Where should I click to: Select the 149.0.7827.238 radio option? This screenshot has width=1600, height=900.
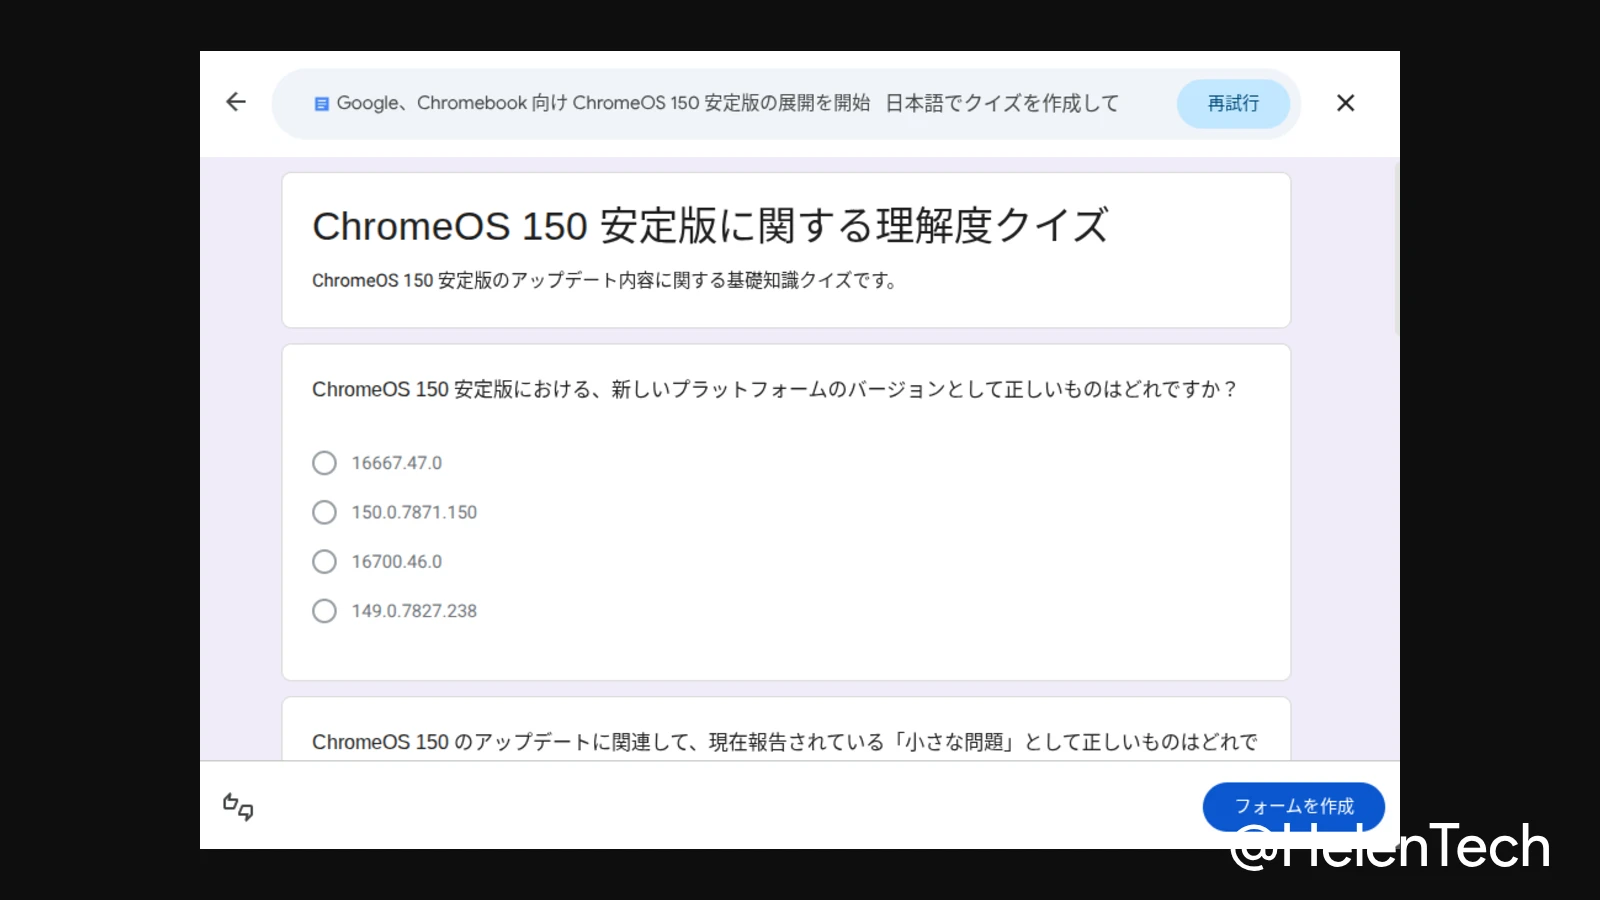click(x=324, y=611)
